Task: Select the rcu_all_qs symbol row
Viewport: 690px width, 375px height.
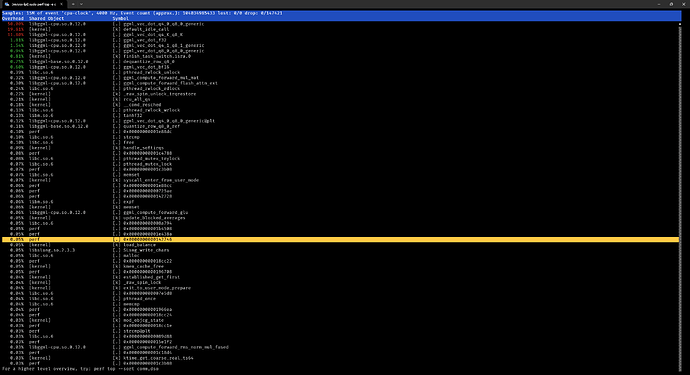Action: coord(341,99)
